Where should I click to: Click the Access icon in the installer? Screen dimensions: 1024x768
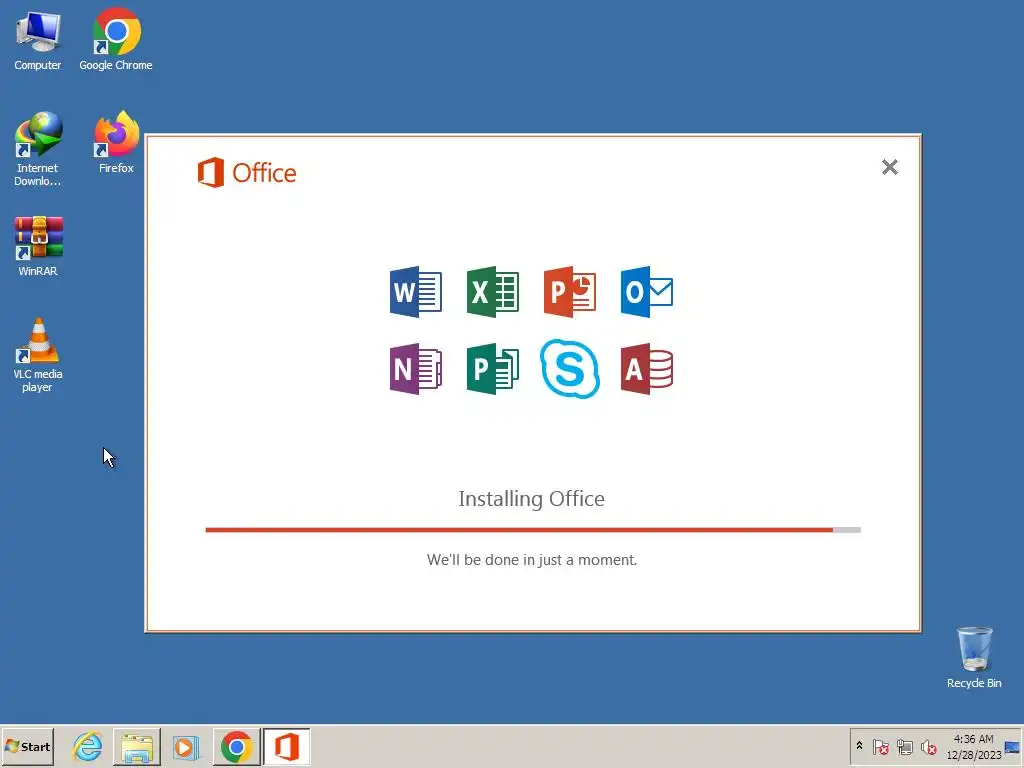(647, 369)
